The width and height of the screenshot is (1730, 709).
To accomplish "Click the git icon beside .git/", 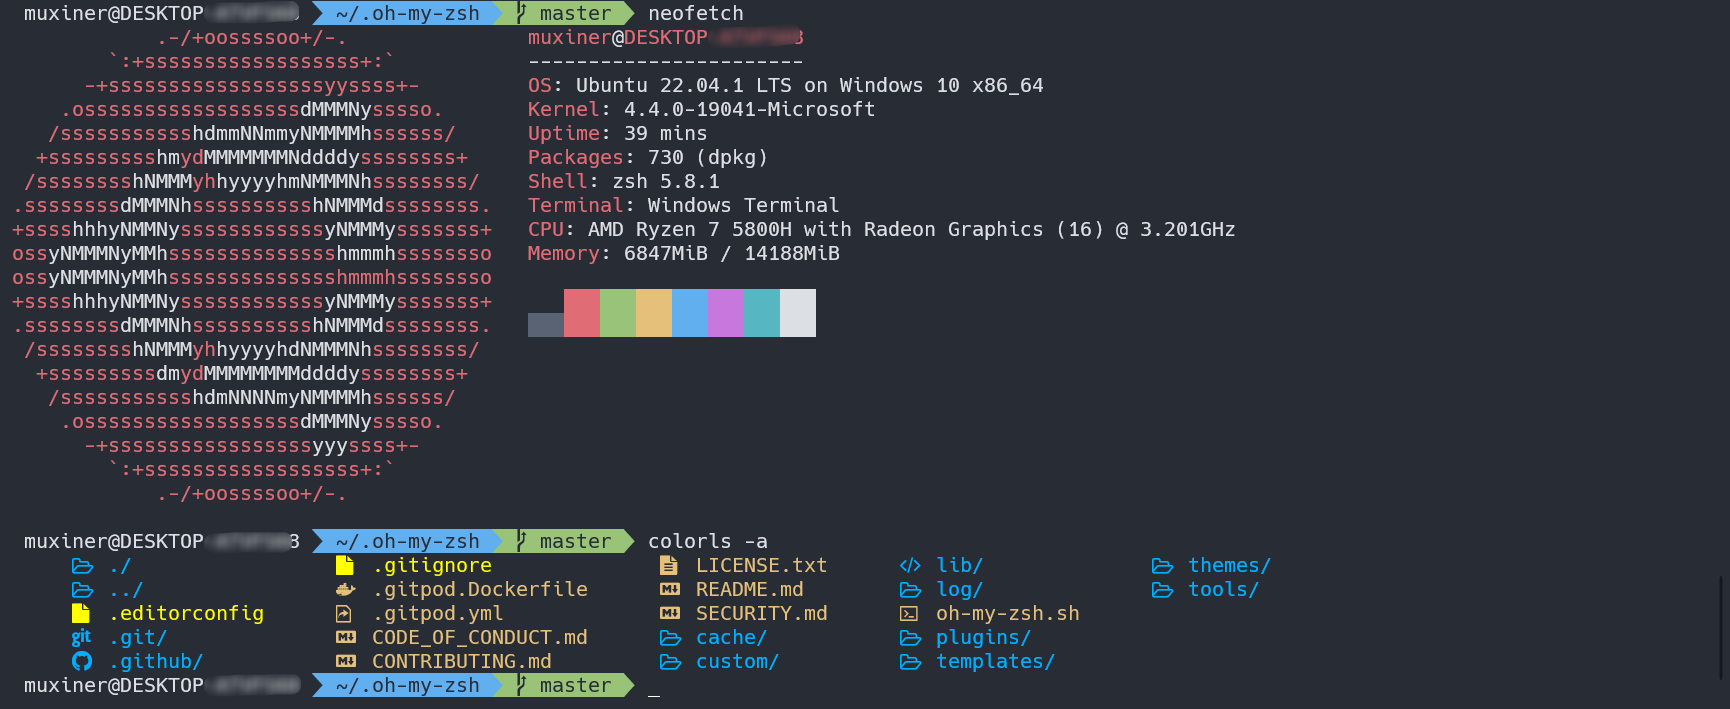I will (x=81, y=637).
